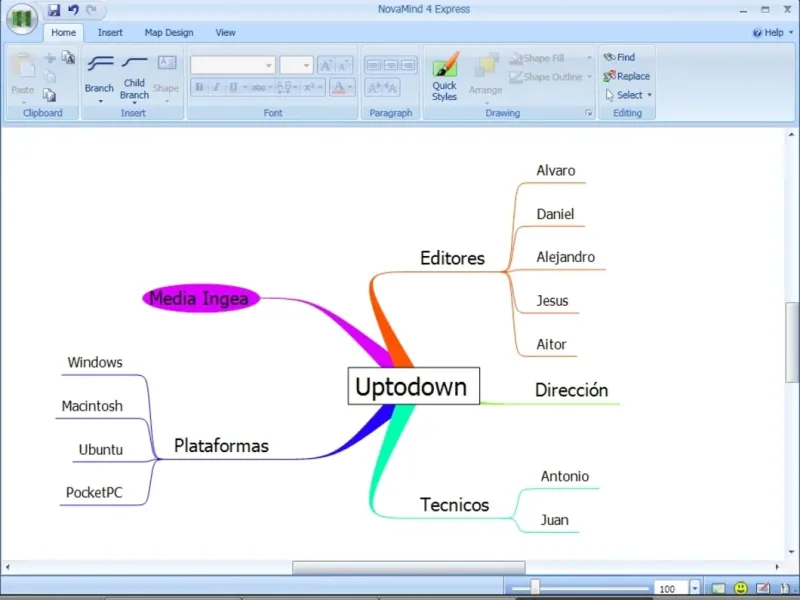Expand the Child Branch dropdown arrow
This screenshot has width=800, height=600.
(134, 103)
